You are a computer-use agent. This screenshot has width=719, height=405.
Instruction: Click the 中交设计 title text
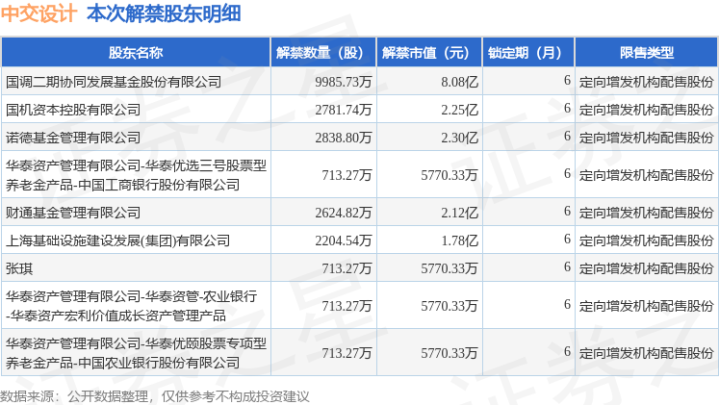click(x=39, y=14)
